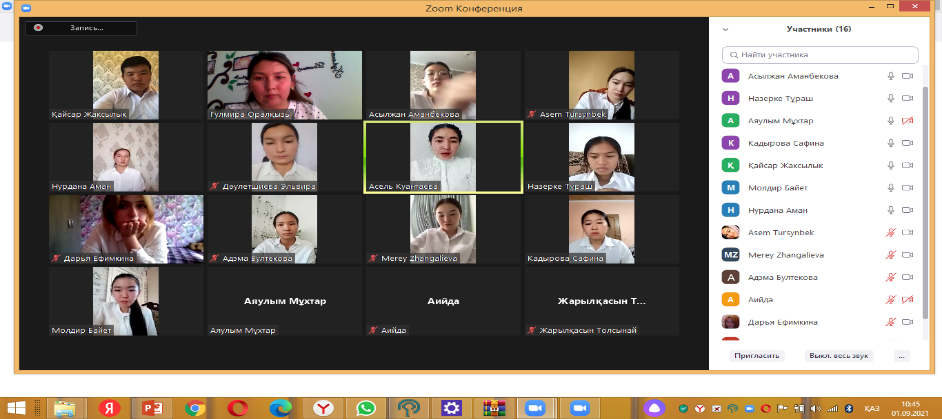
Task: Collapse the Участники panel chevron
Action: coord(725,30)
